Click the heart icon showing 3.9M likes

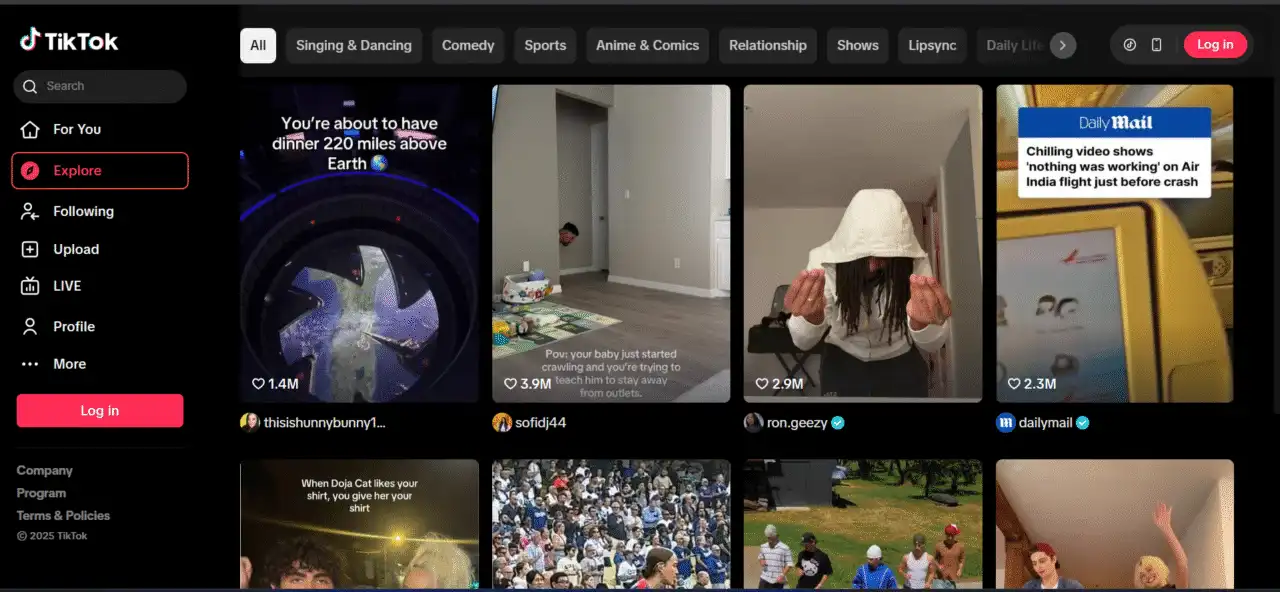tap(510, 384)
